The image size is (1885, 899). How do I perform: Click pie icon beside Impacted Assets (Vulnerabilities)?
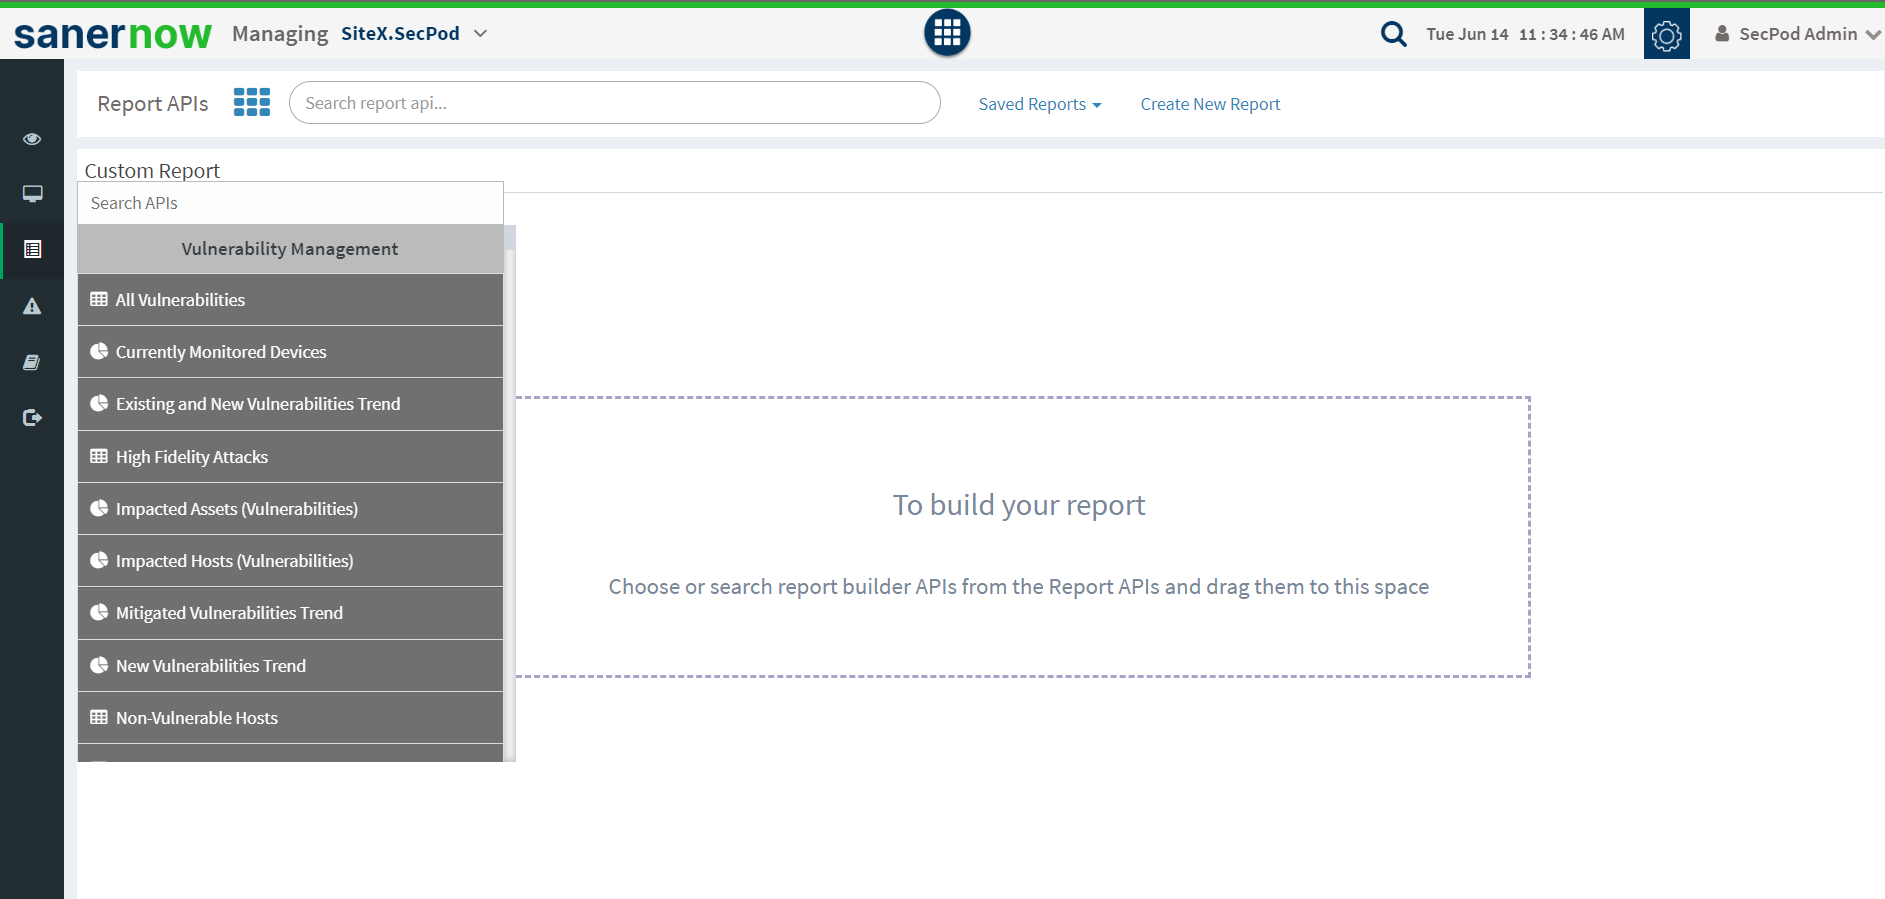tap(99, 508)
